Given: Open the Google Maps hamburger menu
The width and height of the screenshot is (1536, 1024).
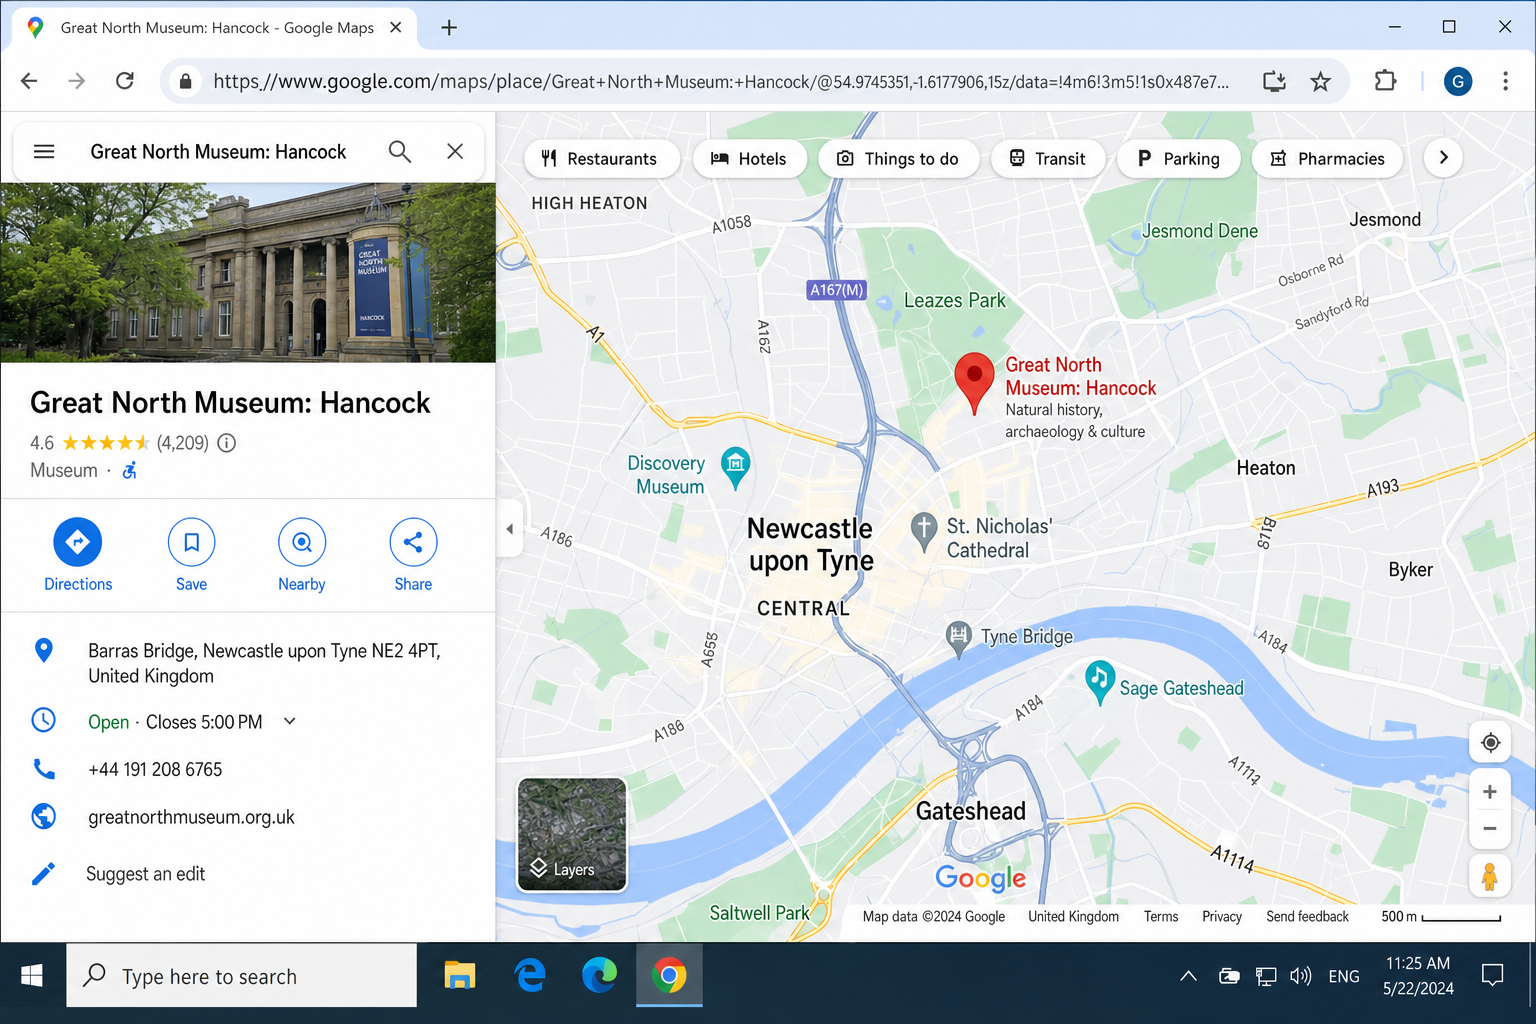Looking at the screenshot, I should (44, 152).
